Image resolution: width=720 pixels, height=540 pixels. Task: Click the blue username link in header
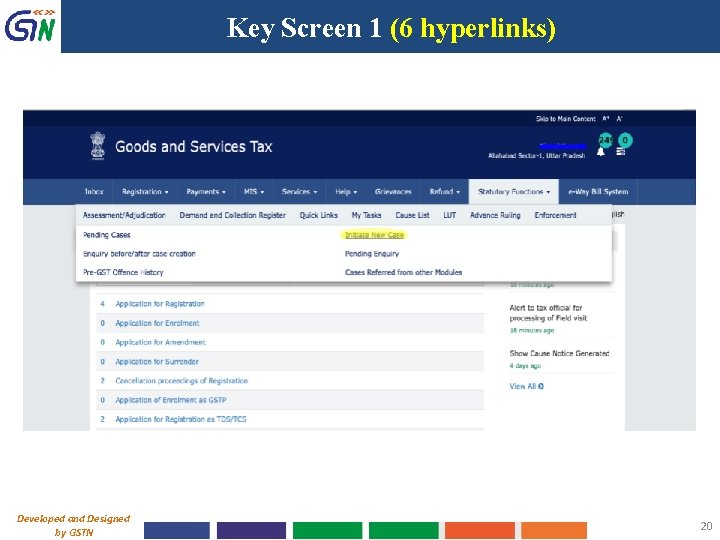pos(563,146)
